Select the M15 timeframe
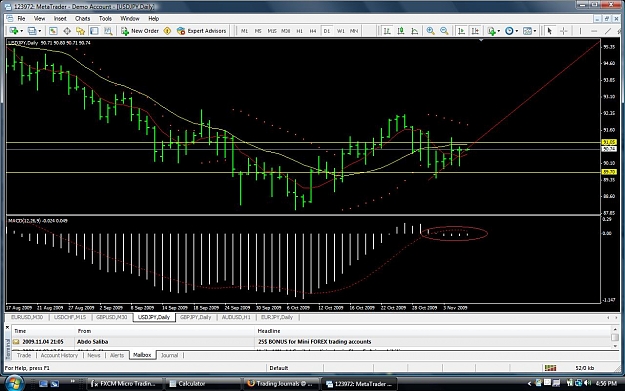 click(x=272, y=31)
